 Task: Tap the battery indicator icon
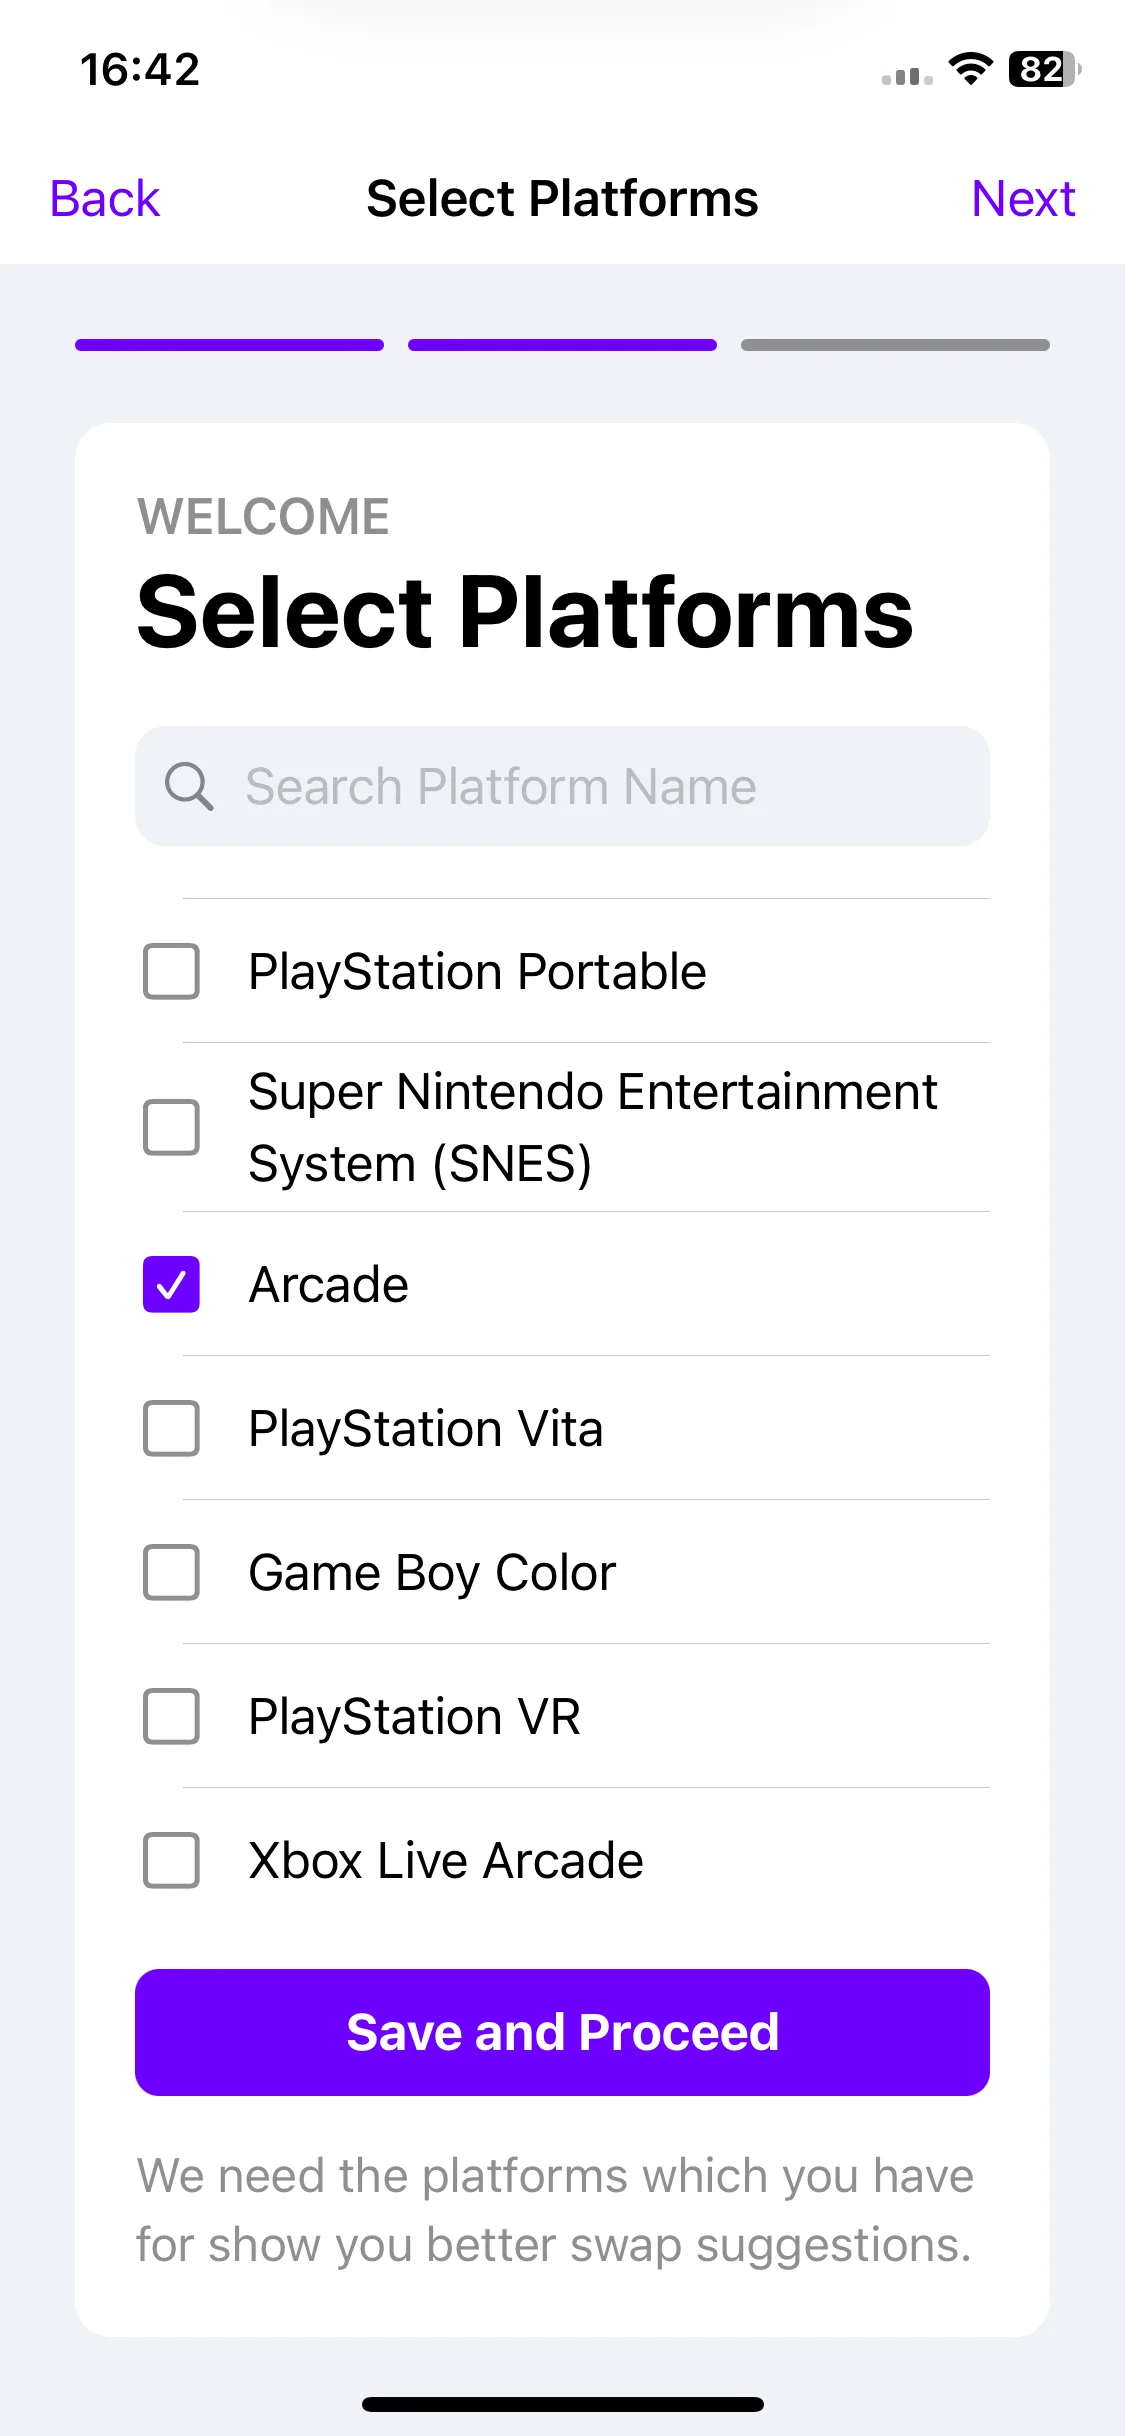tap(1044, 69)
